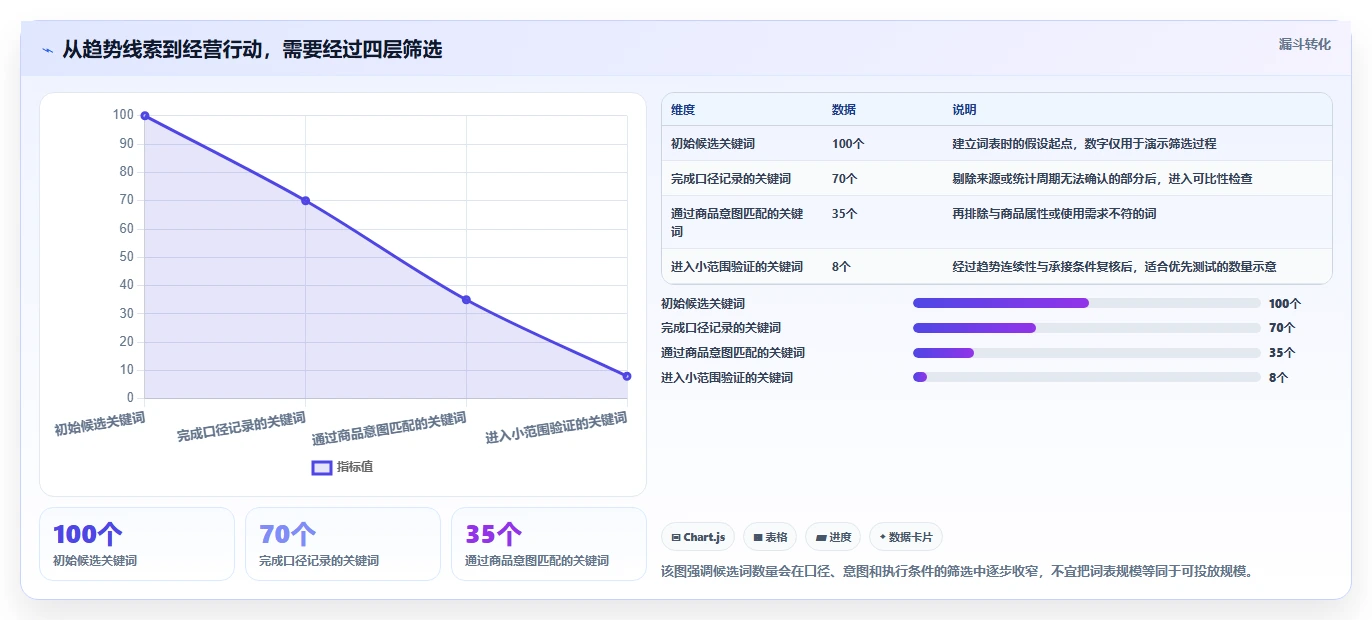1372x620 pixels.
Task: Select the table cell 100个
Action: pos(848,144)
